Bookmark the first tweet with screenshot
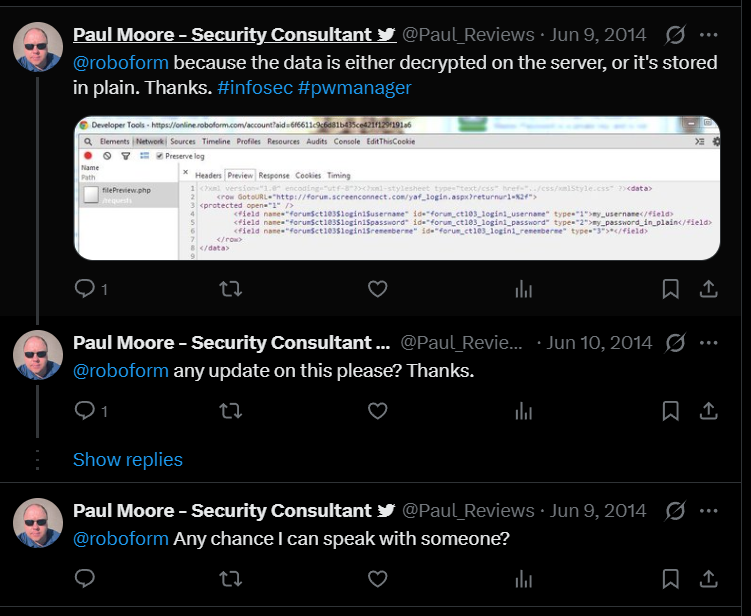Screen dimensions: 751x616 pos(671,289)
